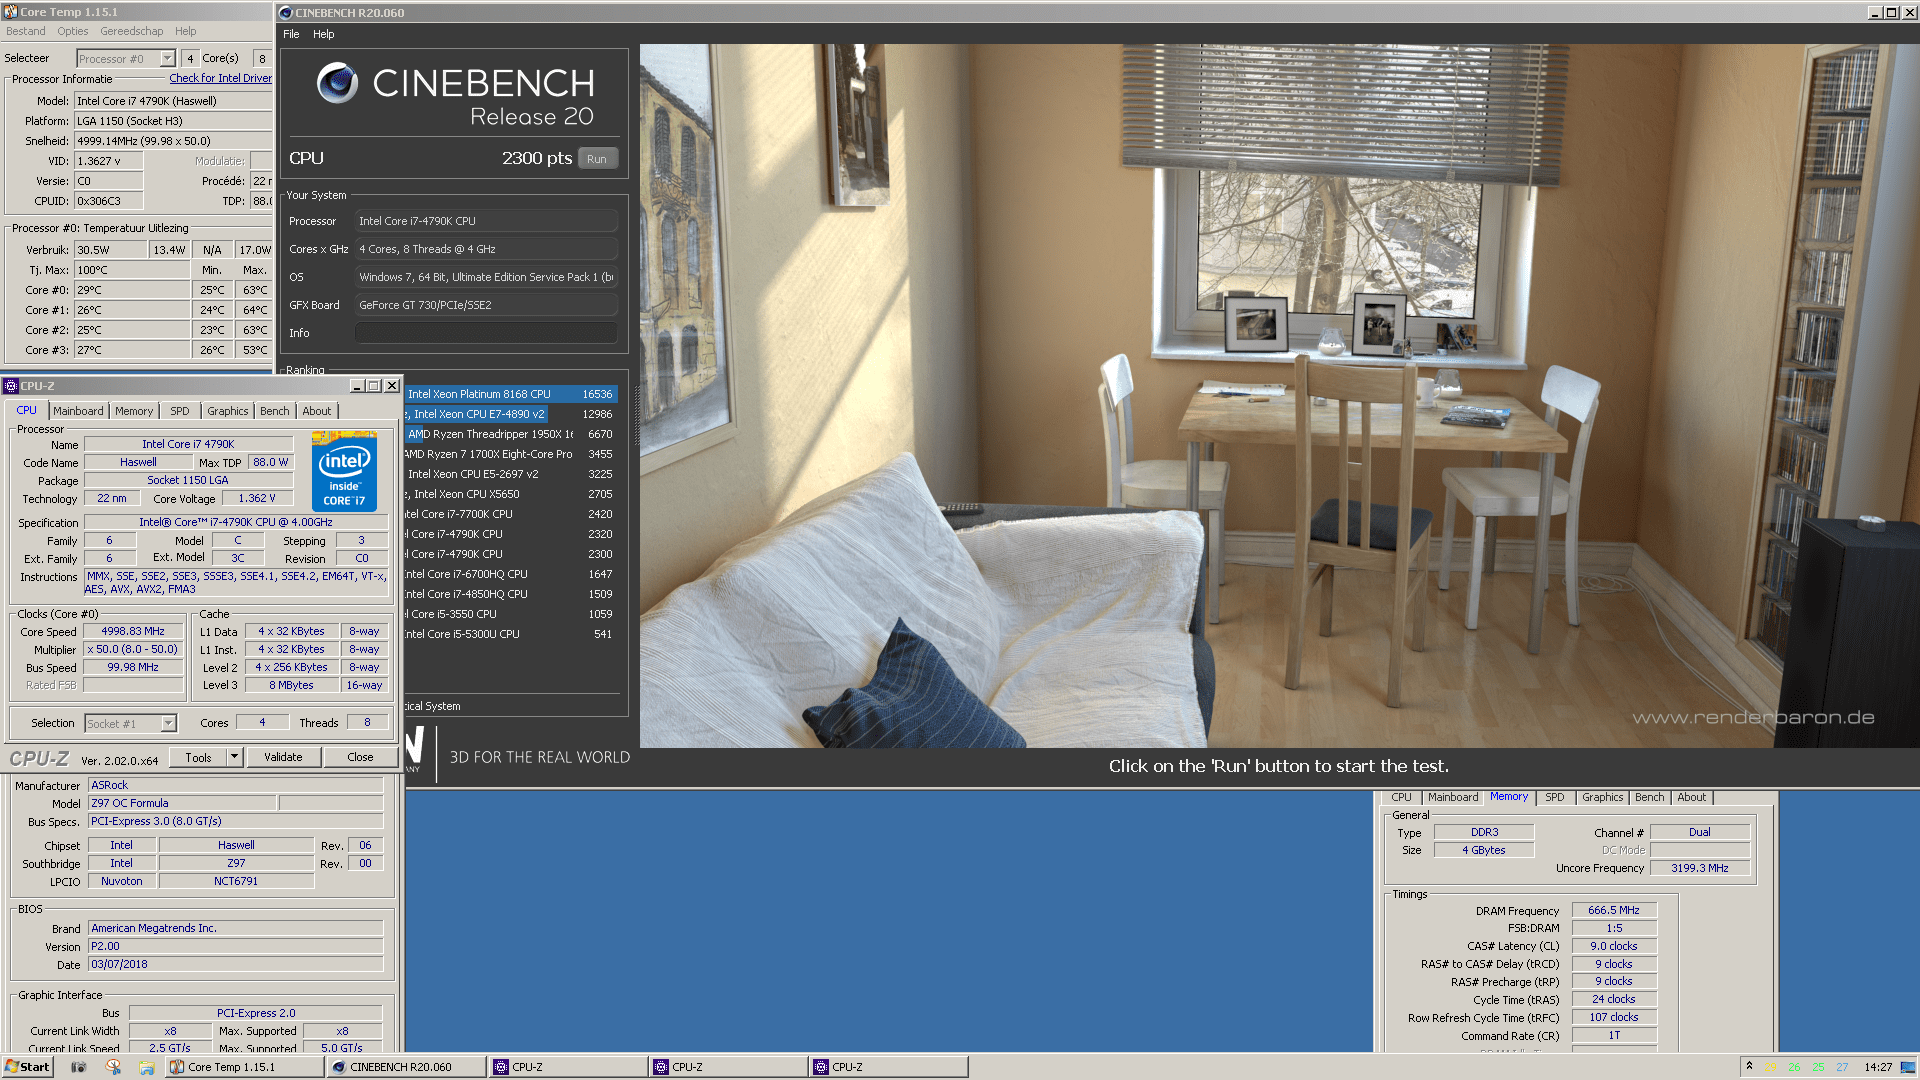Click the Close button in CPU-Z

click(x=360, y=757)
